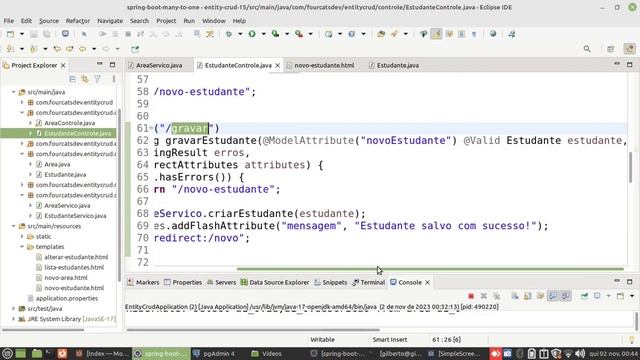Click the web browser globe toolbar icon
640x360 pixels.
coord(493,34)
